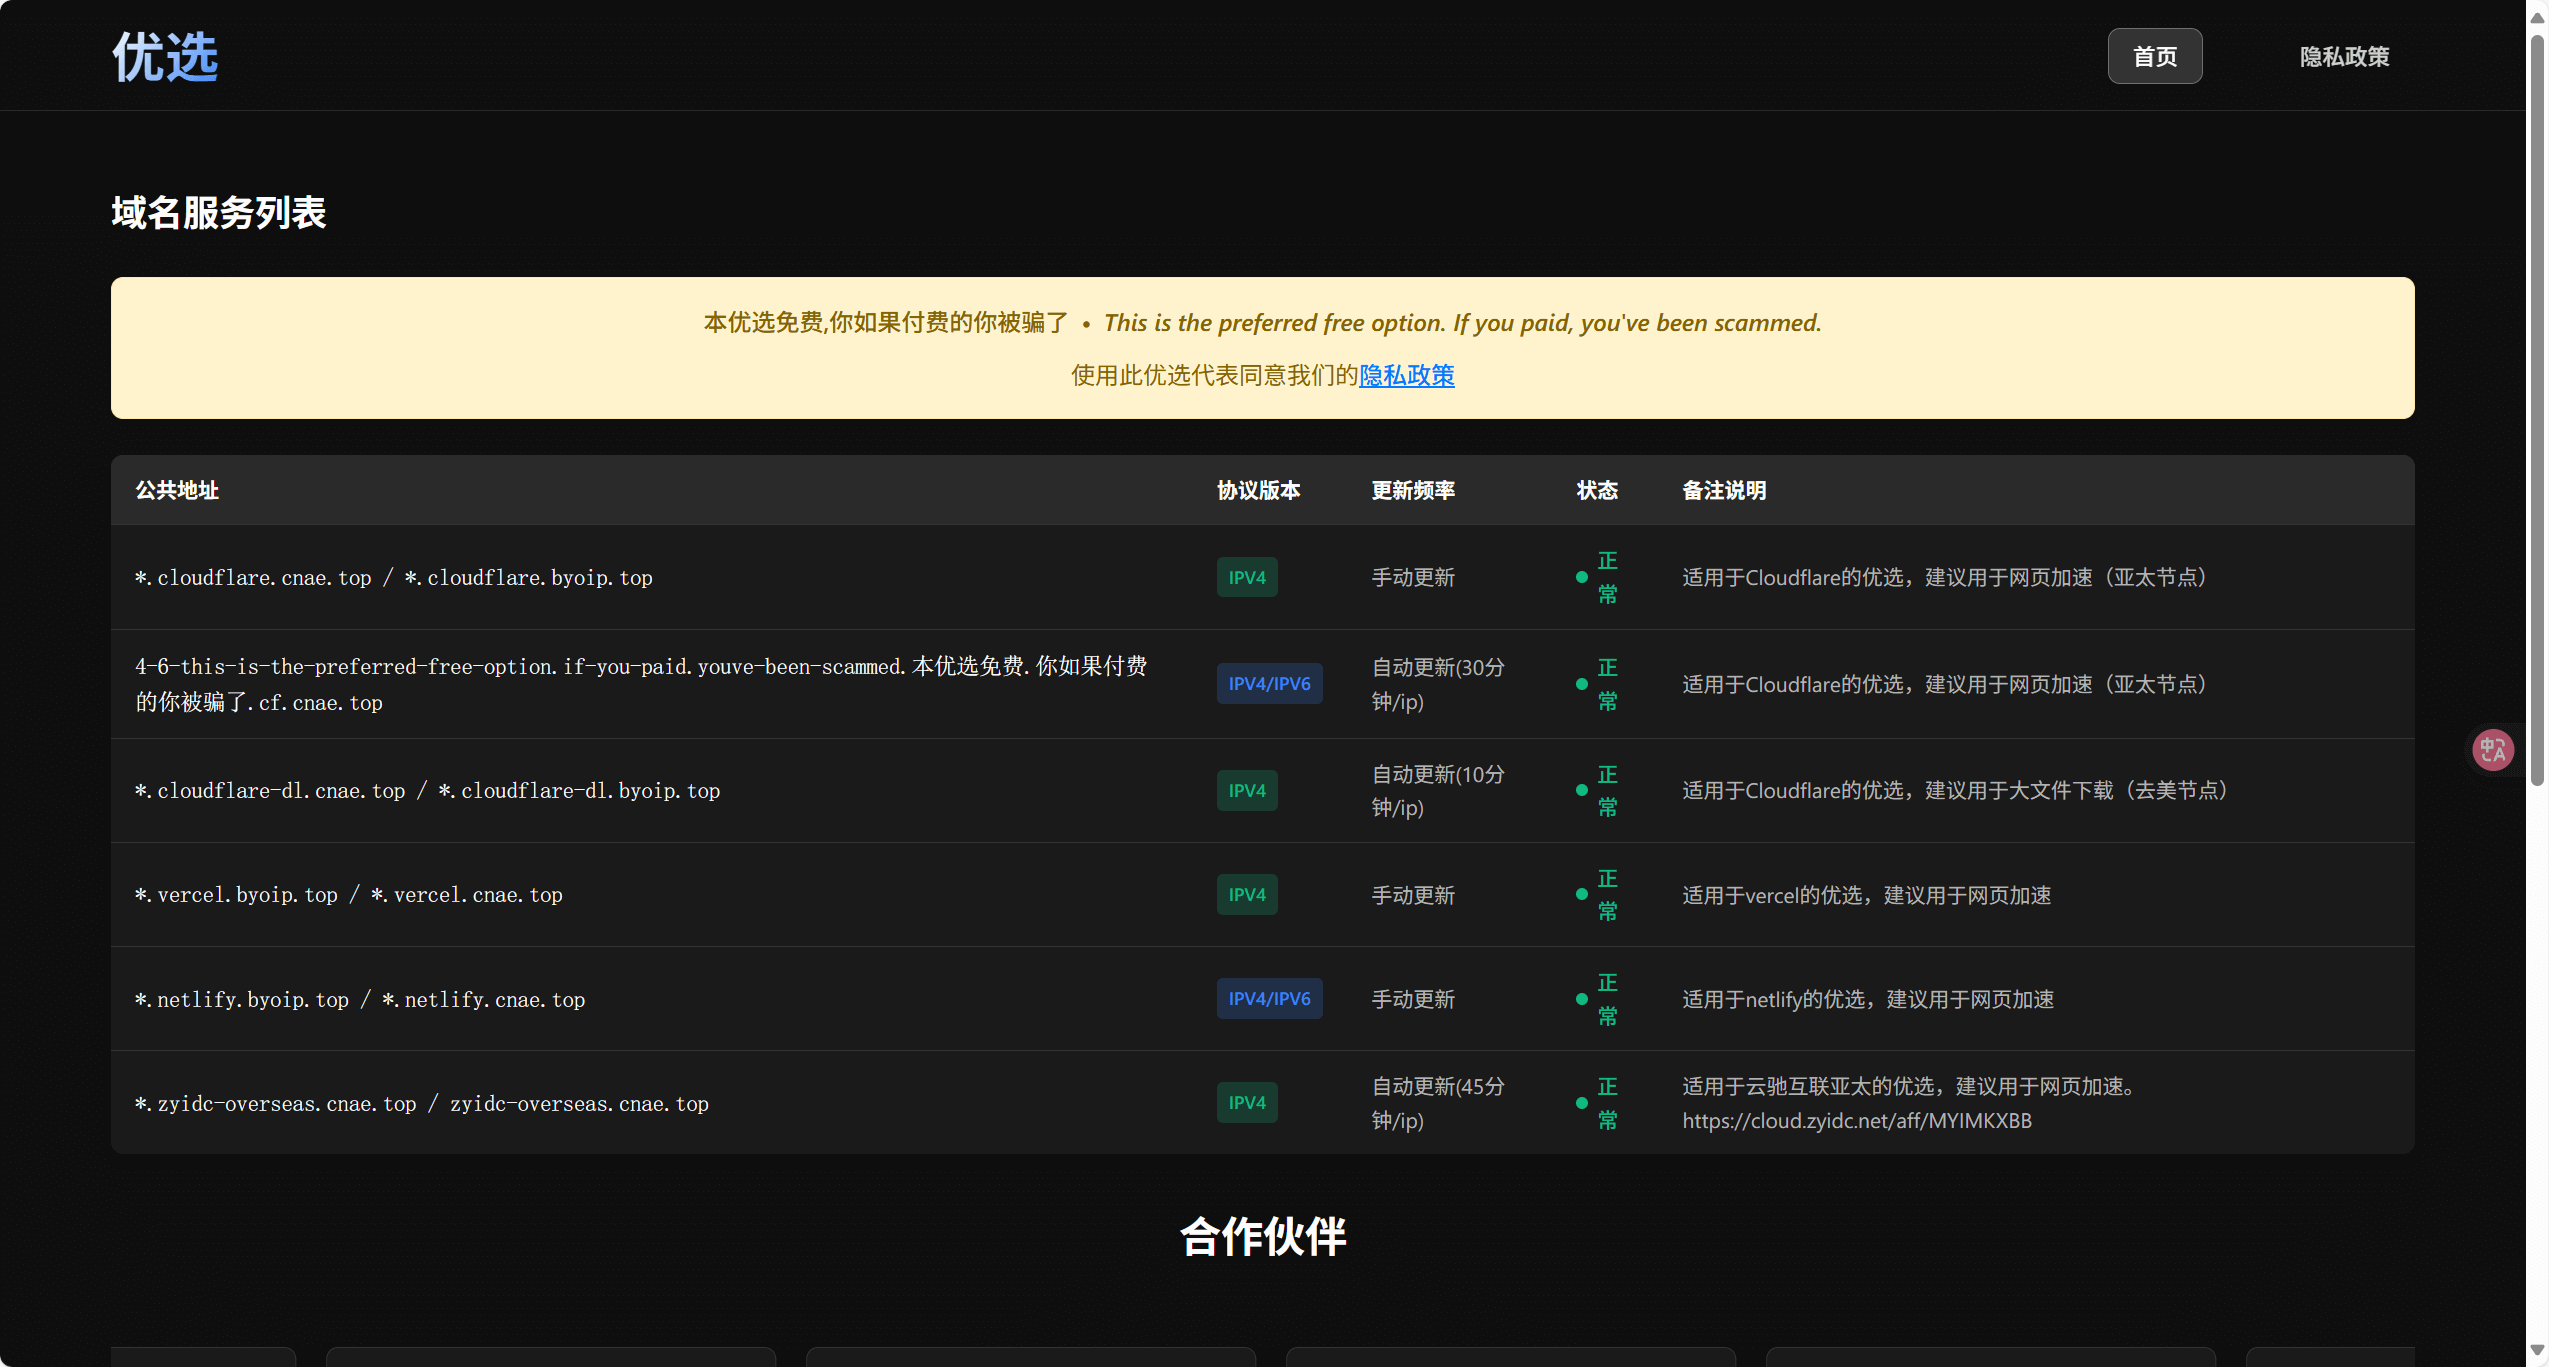Click the IPV4 badge on the cloudflare.cnae.top row
Image resolution: width=2549 pixels, height=1367 pixels.
(1246, 577)
